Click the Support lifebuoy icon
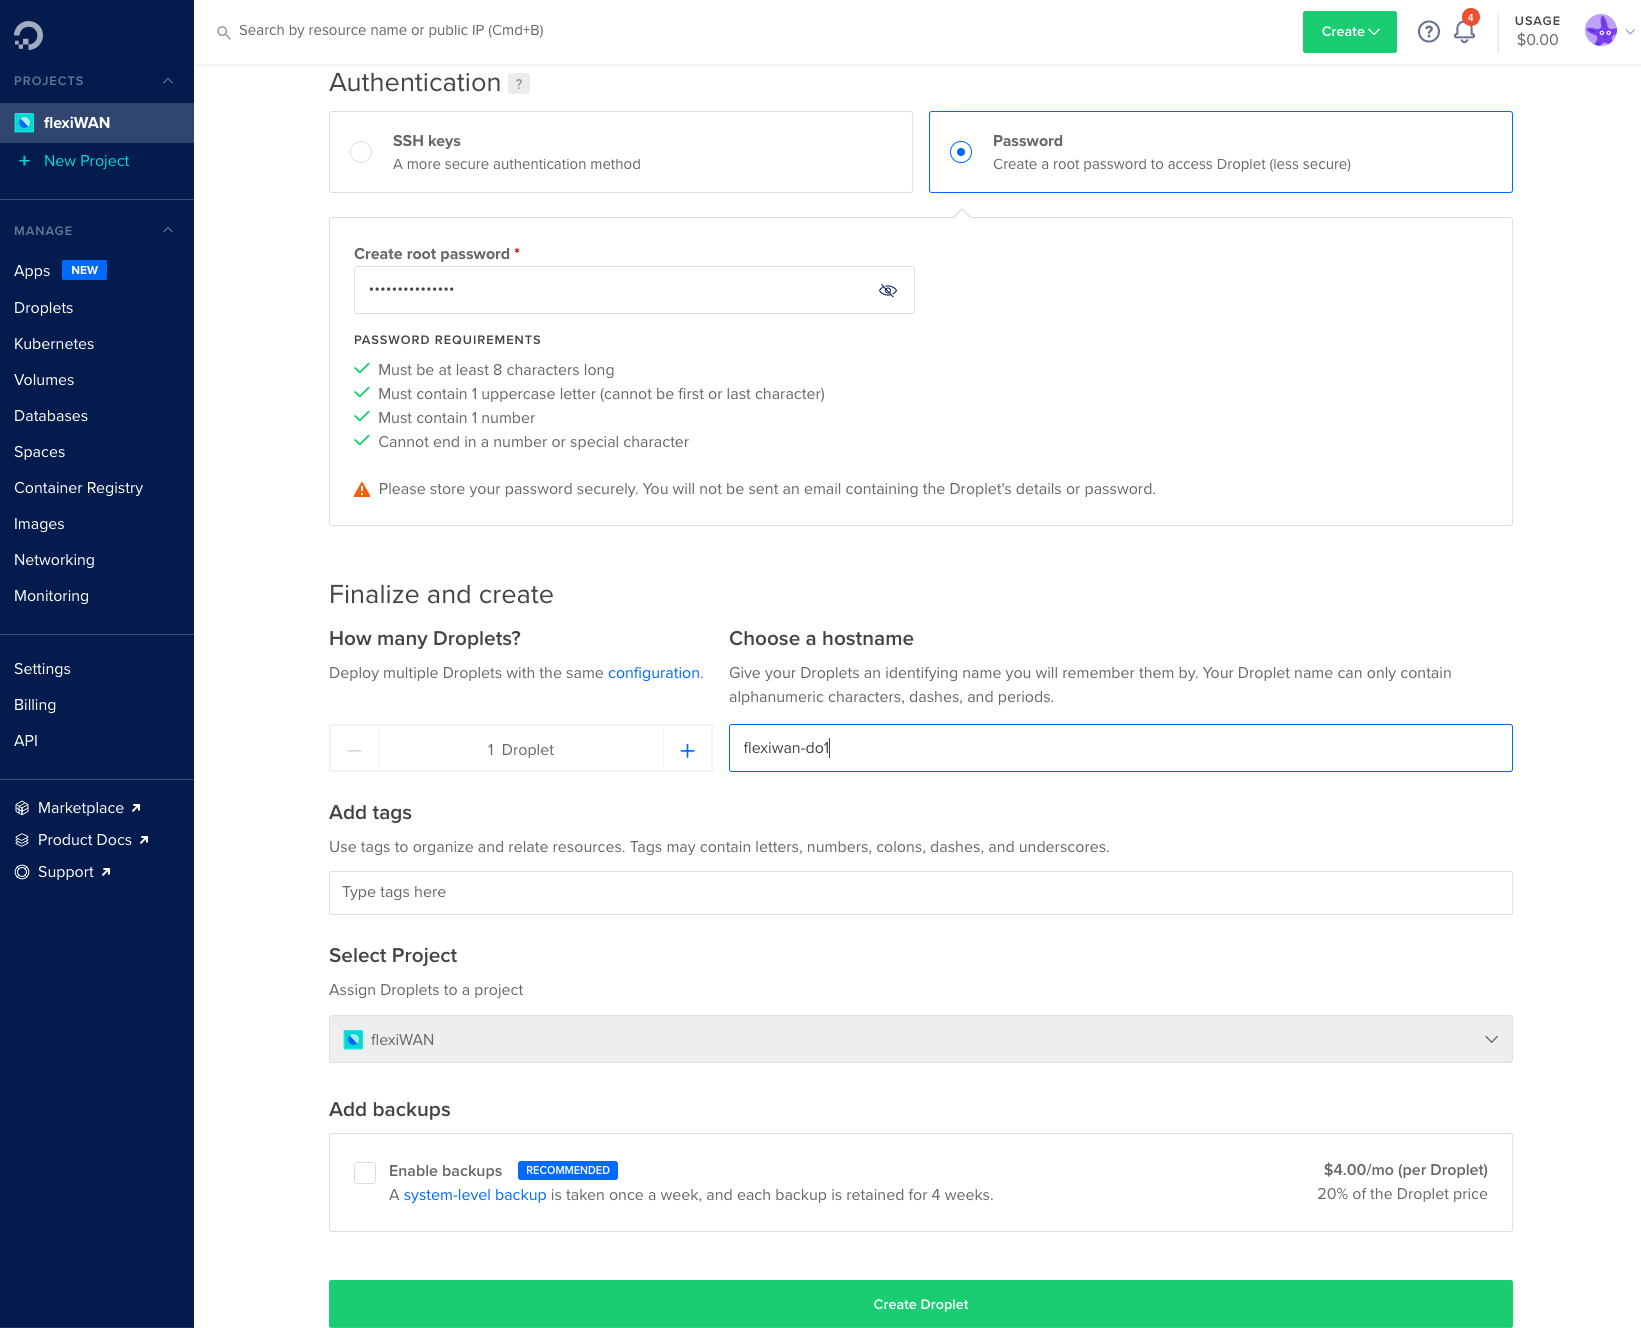The image size is (1641, 1328). (x=22, y=872)
